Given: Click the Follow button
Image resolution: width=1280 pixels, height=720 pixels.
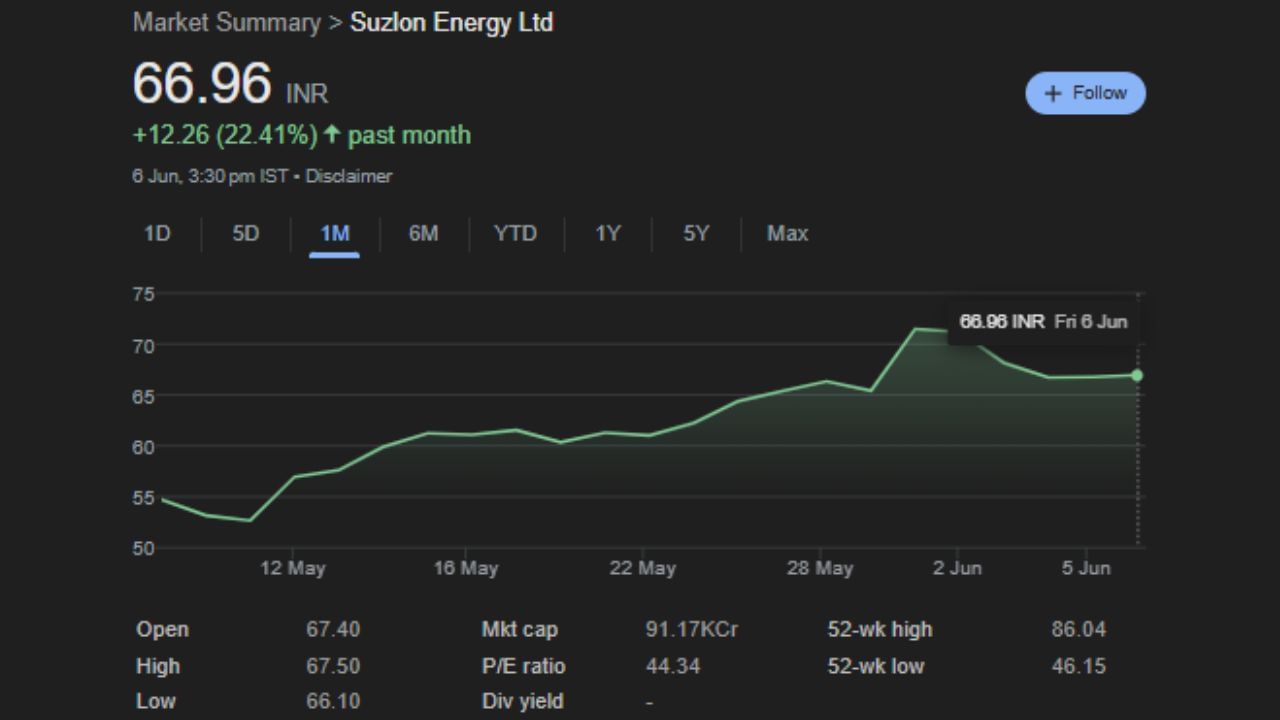Looking at the screenshot, I should click(x=1085, y=93).
